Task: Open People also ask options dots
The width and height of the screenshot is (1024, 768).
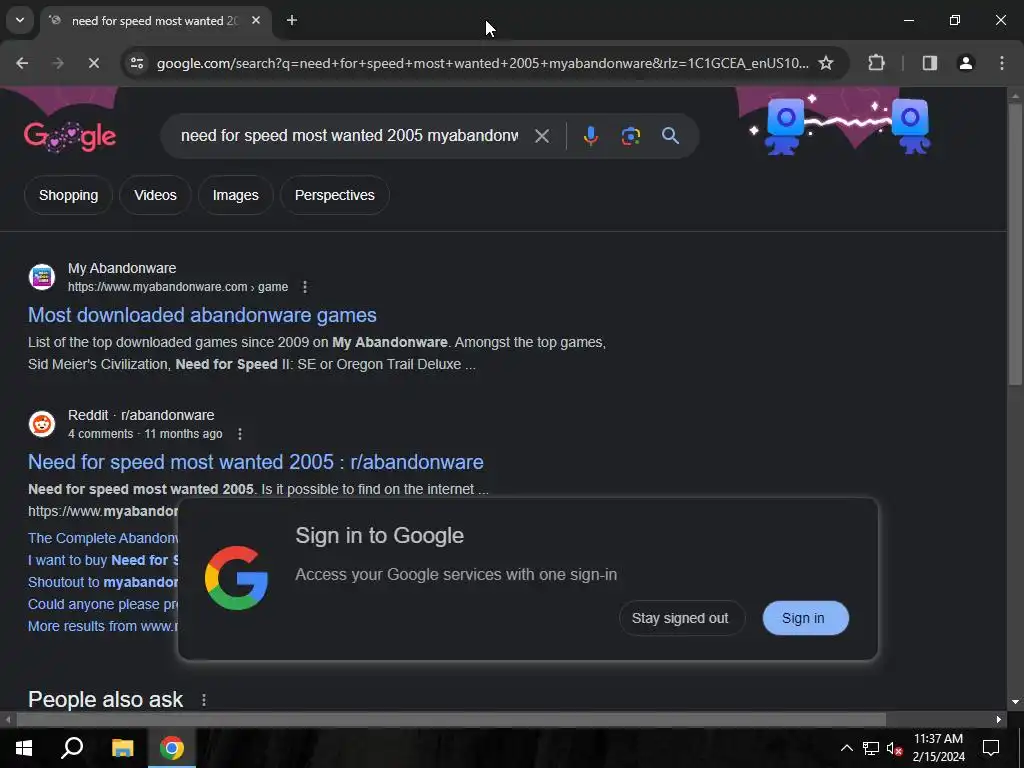Action: (204, 699)
